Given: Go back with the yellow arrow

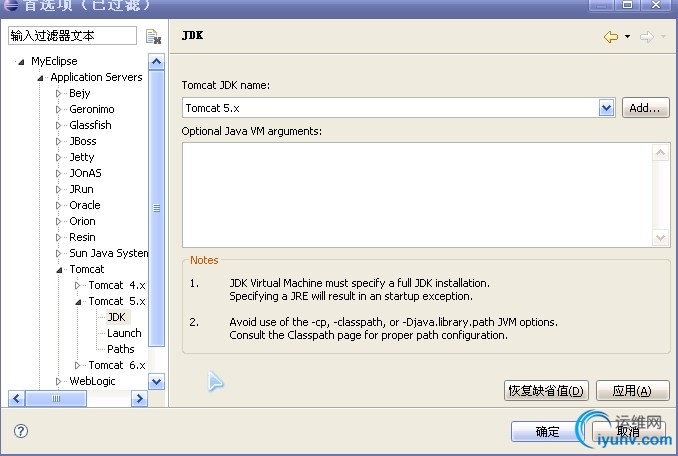Looking at the screenshot, I should pos(611,37).
